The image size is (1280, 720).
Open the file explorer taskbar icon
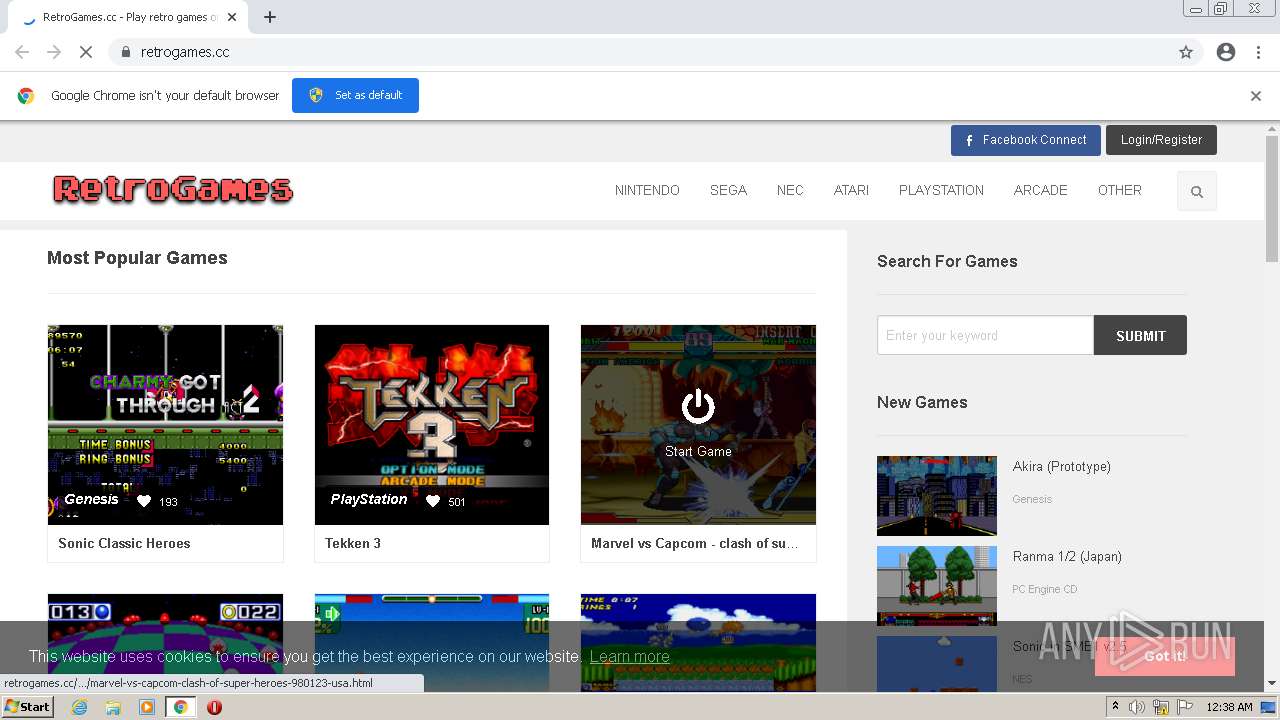pyautogui.click(x=113, y=707)
